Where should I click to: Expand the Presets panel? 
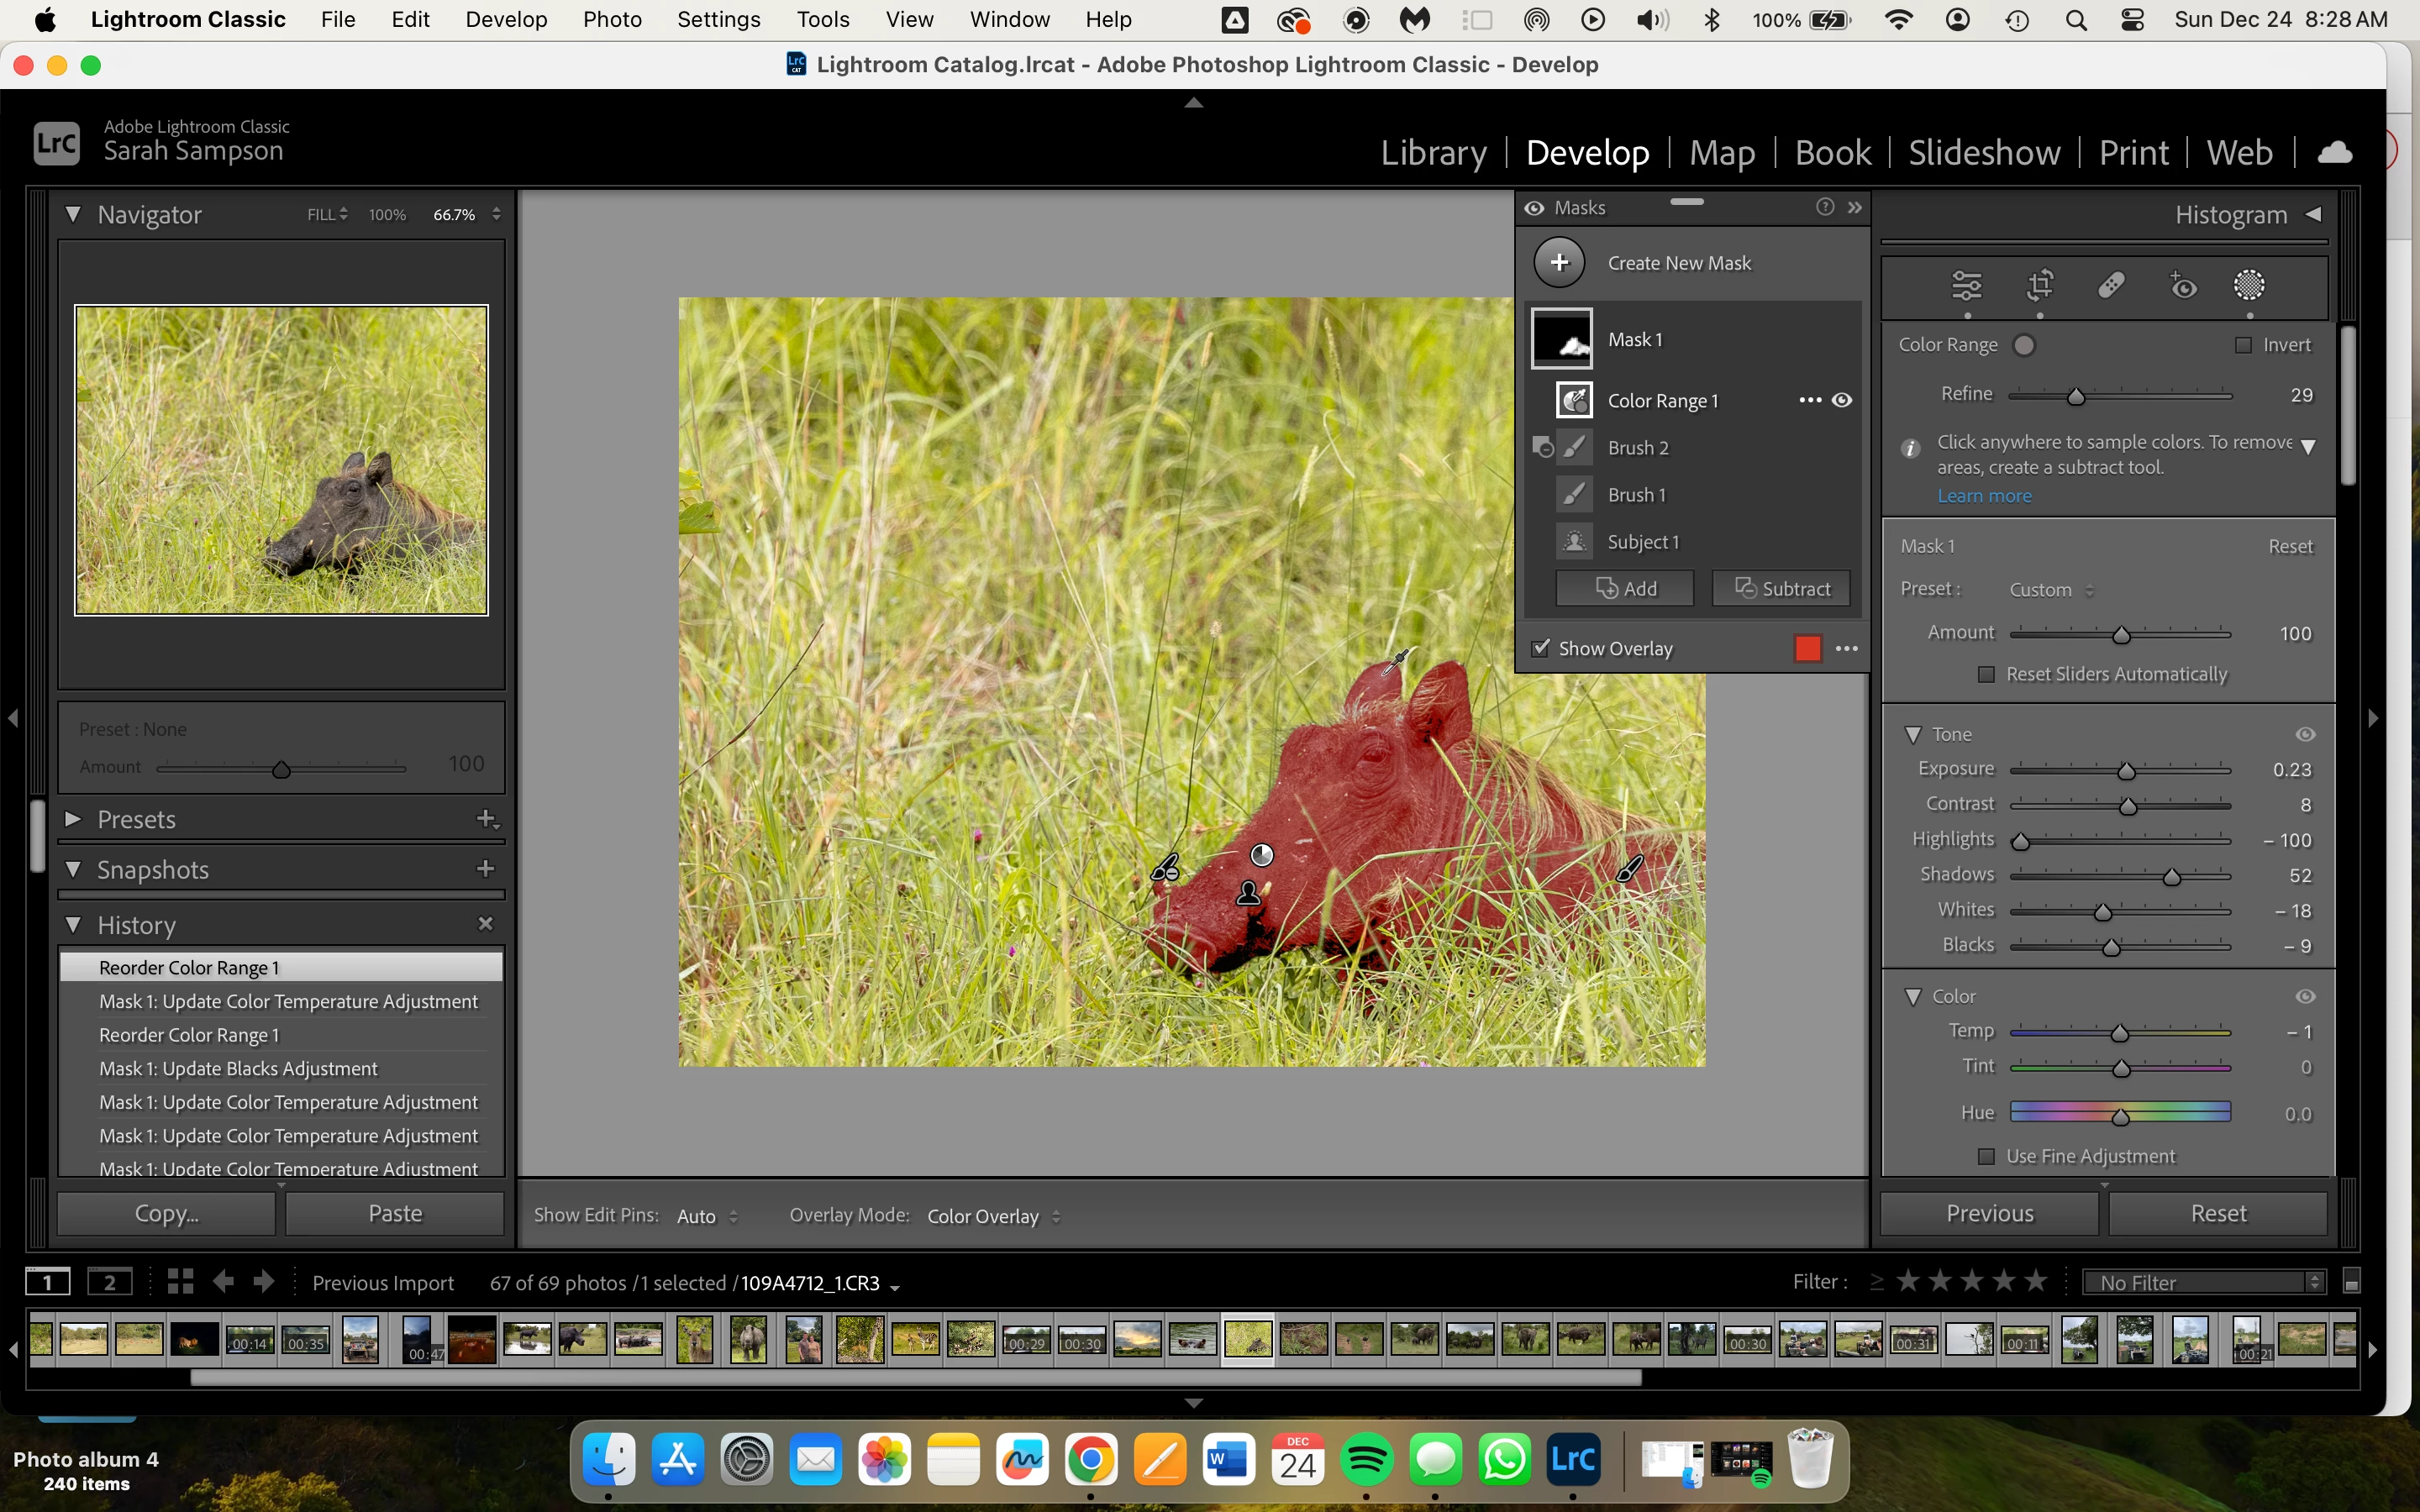coord(73,819)
